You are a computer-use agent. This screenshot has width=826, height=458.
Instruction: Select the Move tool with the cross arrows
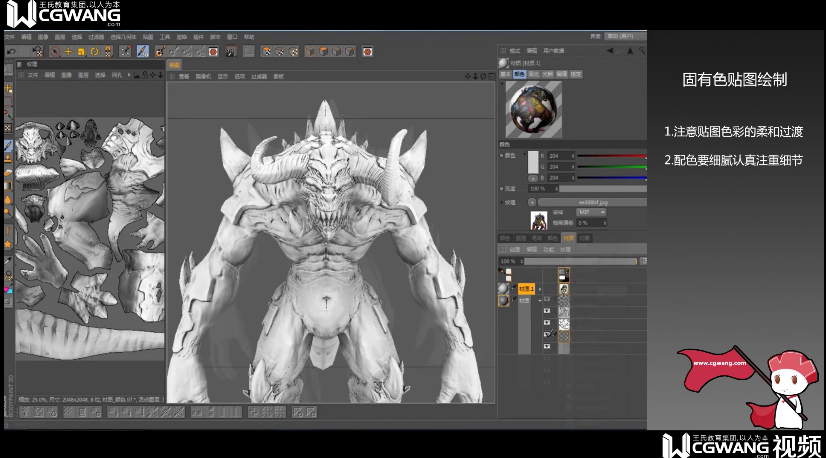click(68, 51)
